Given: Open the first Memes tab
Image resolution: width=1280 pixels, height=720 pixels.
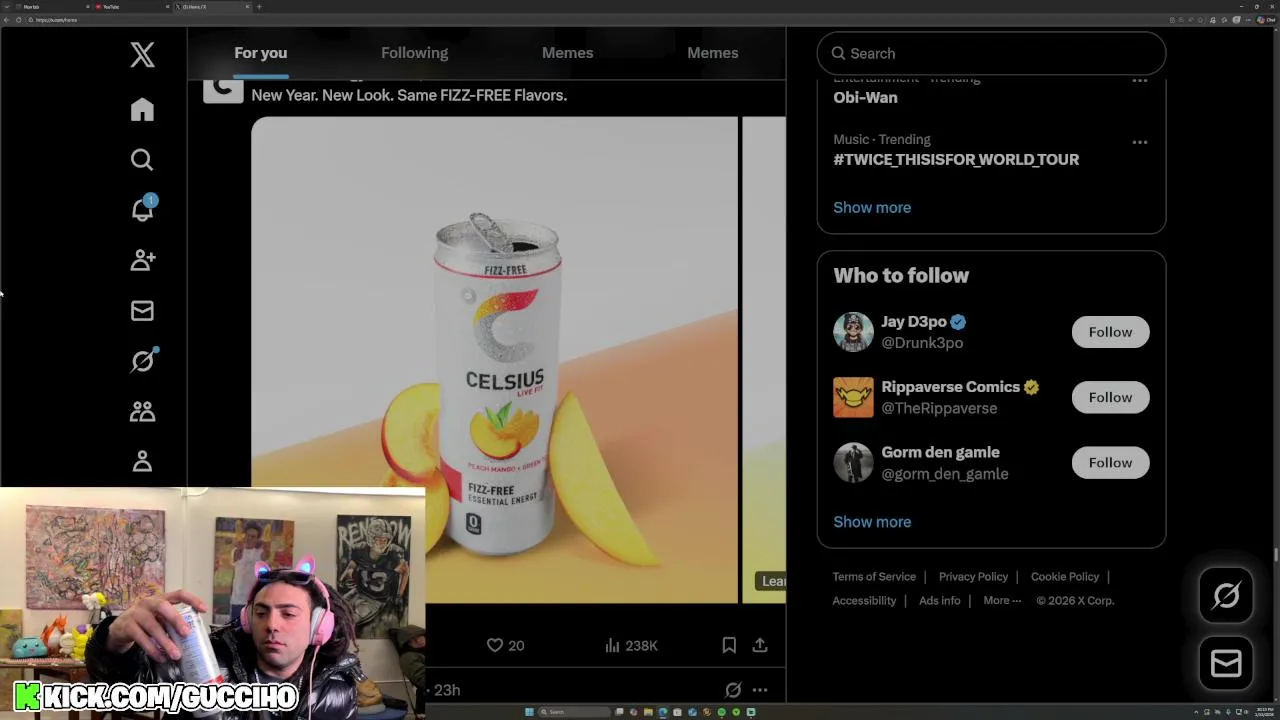Looking at the screenshot, I should point(567,53).
